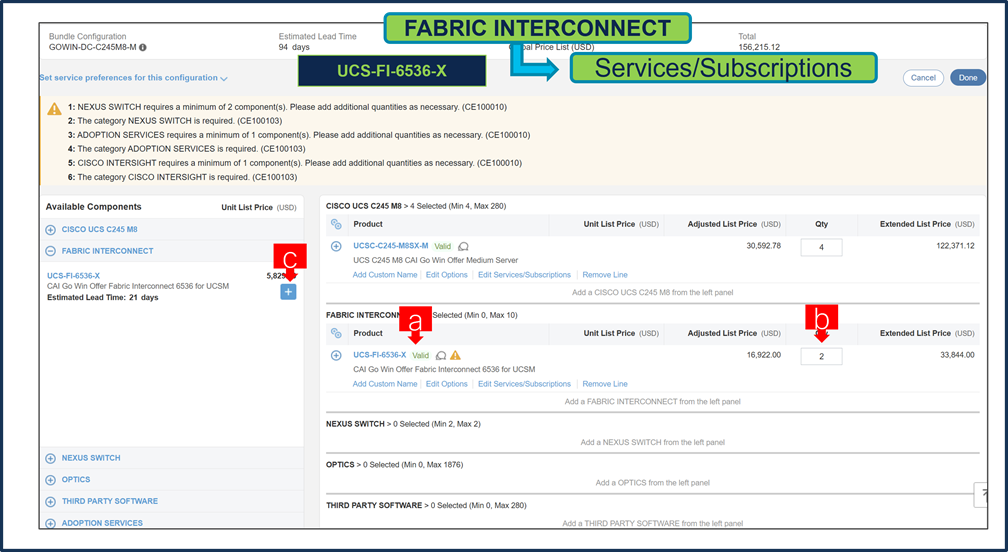This screenshot has height=552, width=1008.
Task: Click scroll-to-top button at right edge
Action: 981,495
